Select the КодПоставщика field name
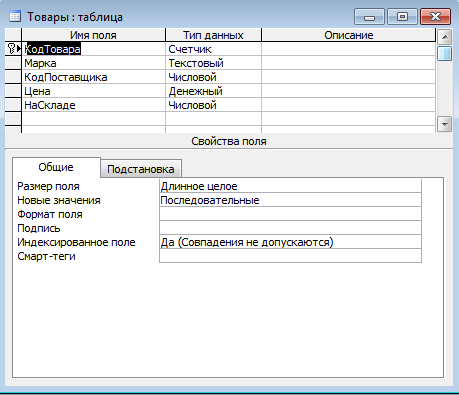 [x=93, y=77]
